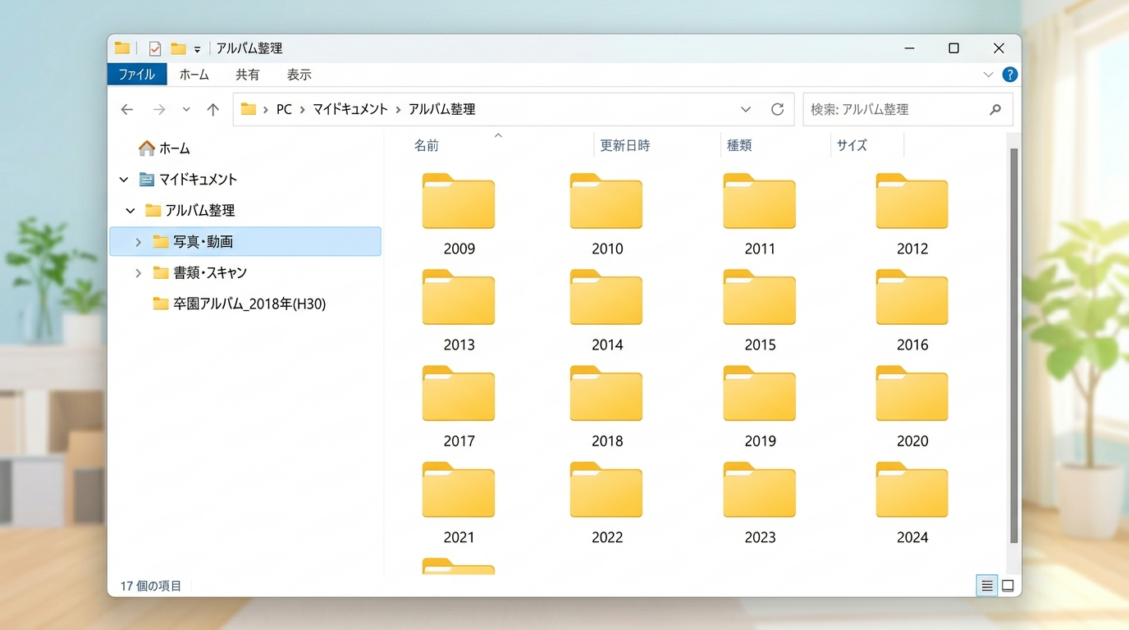Expand the 書類・スキャン tree node
This screenshot has width=1129, height=630.
tap(139, 273)
